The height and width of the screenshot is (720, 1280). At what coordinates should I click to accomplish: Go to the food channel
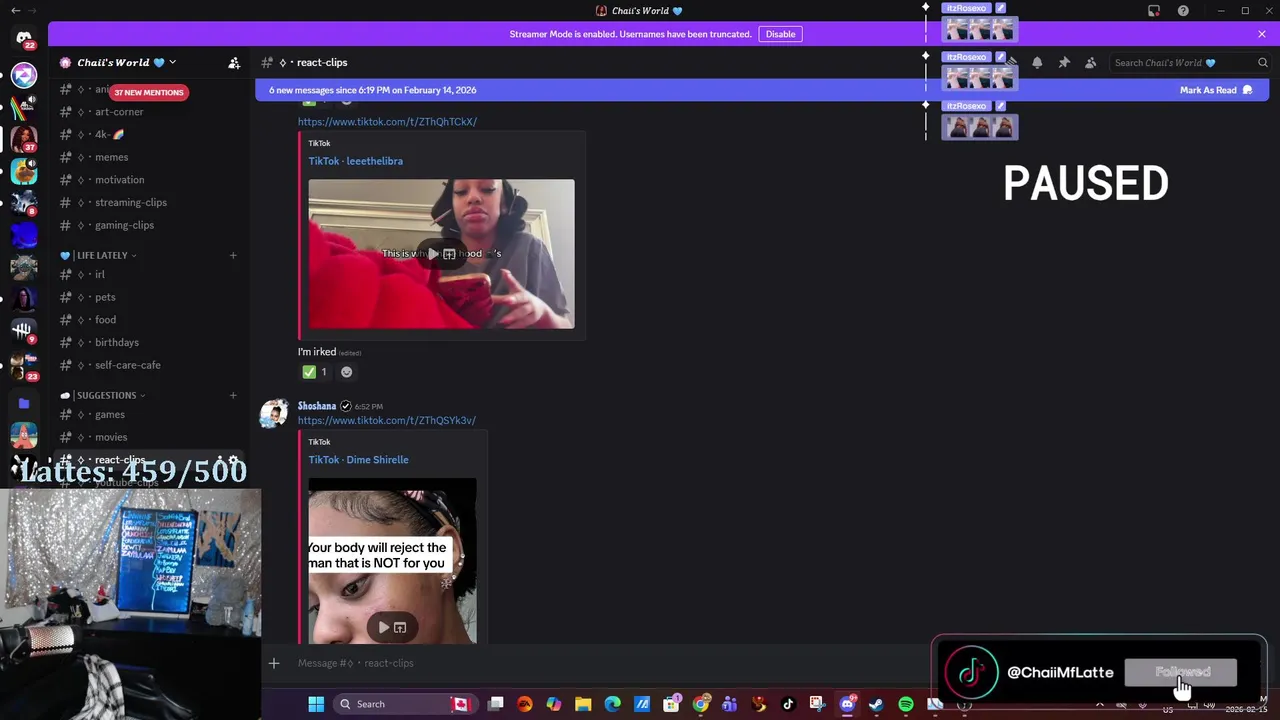[105, 320]
